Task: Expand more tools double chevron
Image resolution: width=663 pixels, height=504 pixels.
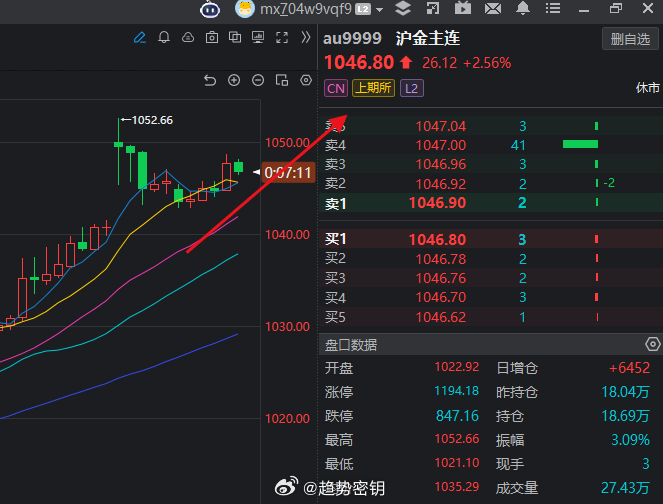Action: [306, 38]
